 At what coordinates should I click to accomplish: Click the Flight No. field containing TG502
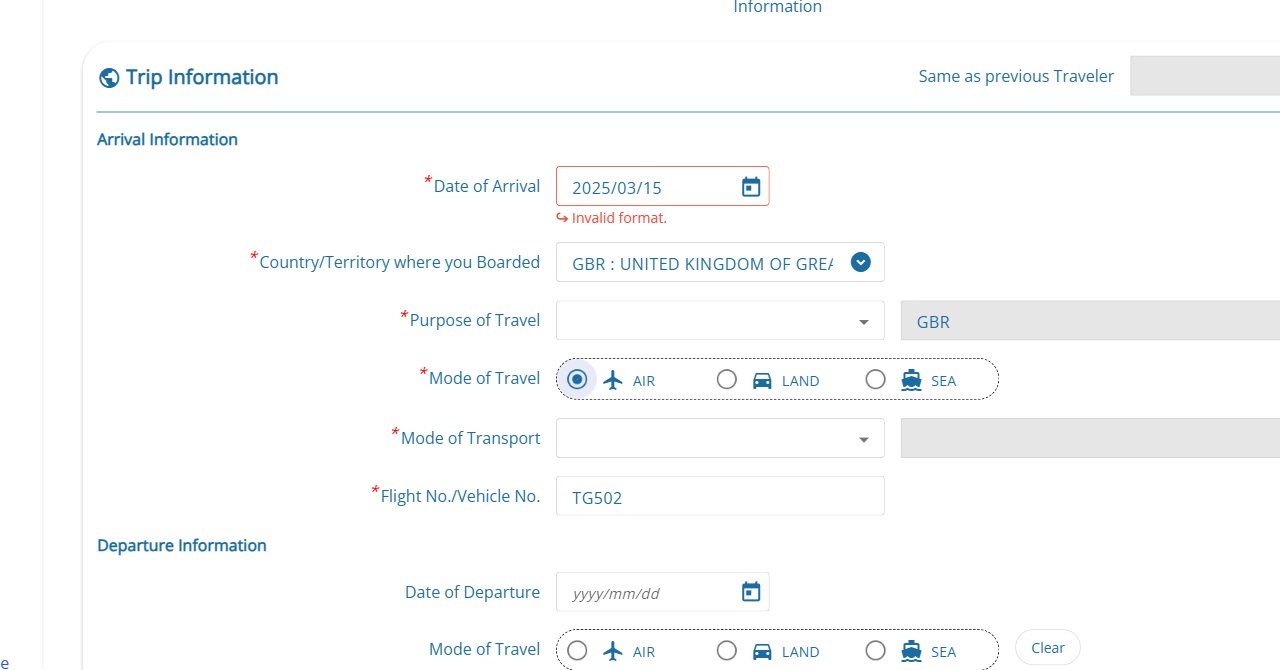pos(720,495)
